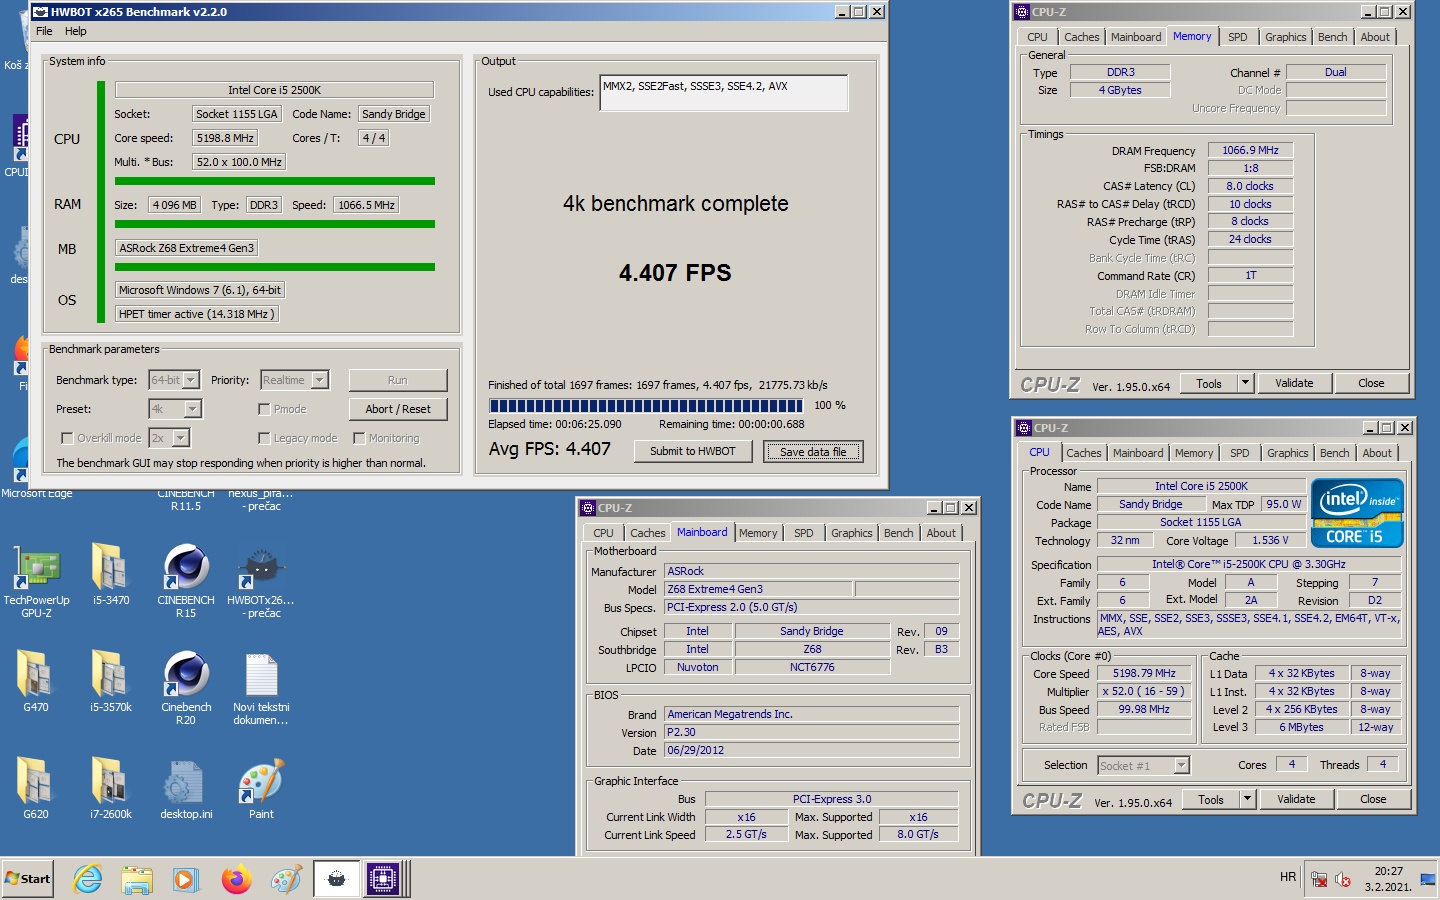Open Internet Explorer from the taskbar
Viewport: 1440px width, 900px height.
[88, 880]
